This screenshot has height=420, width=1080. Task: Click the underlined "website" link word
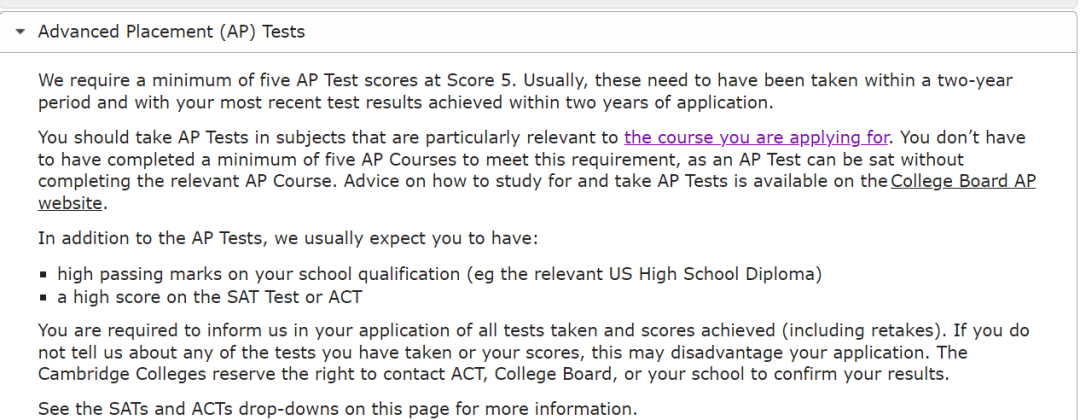point(70,203)
